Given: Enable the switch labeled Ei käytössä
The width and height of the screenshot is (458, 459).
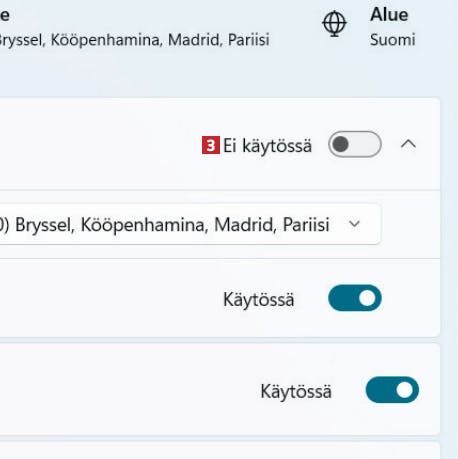Looking at the screenshot, I should click(355, 144).
